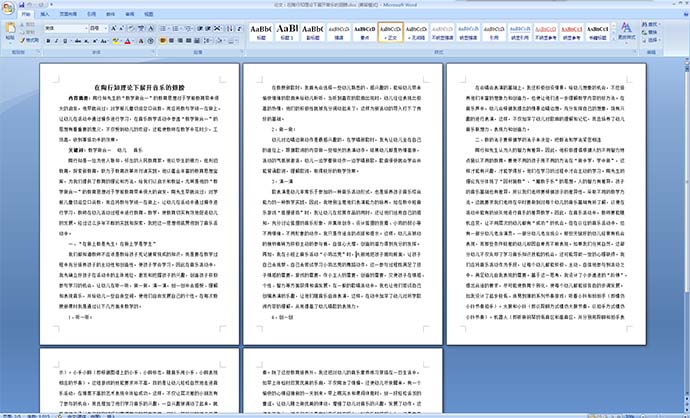Image resolution: width=690 pixels, height=418 pixels.
Task: Toggle Italic formatting
Action: [x=56, y=41]
